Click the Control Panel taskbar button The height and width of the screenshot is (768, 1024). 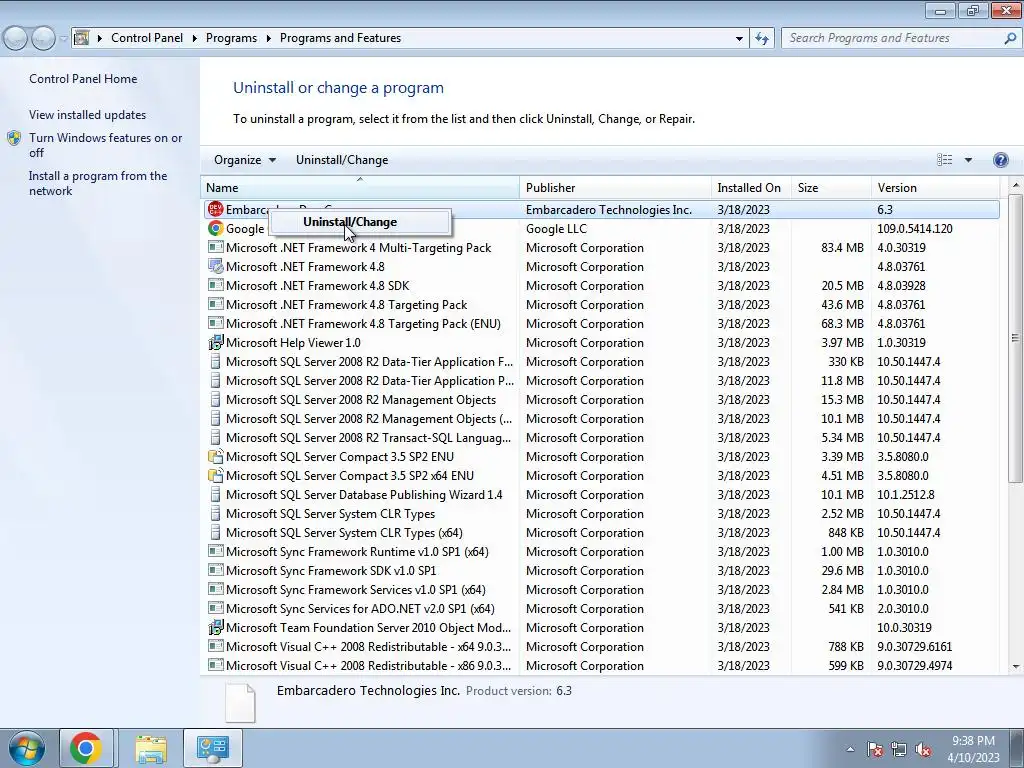[x=212, y=748]
